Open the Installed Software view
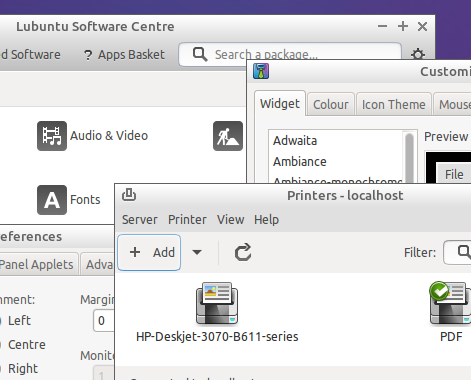Image resolution: width=471 pixels, height=380 pixels. (30, 55)
